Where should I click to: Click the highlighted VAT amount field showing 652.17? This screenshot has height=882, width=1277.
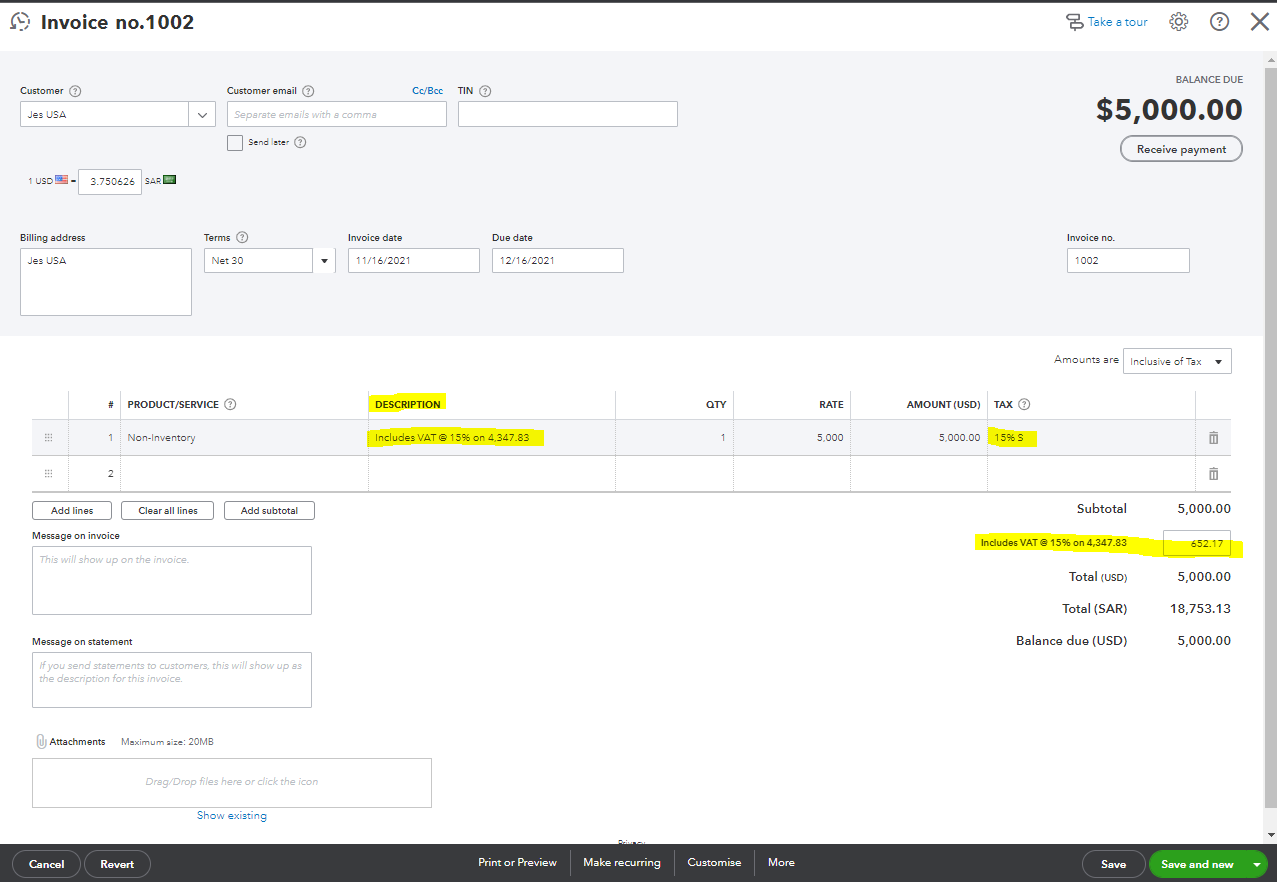1199,543
